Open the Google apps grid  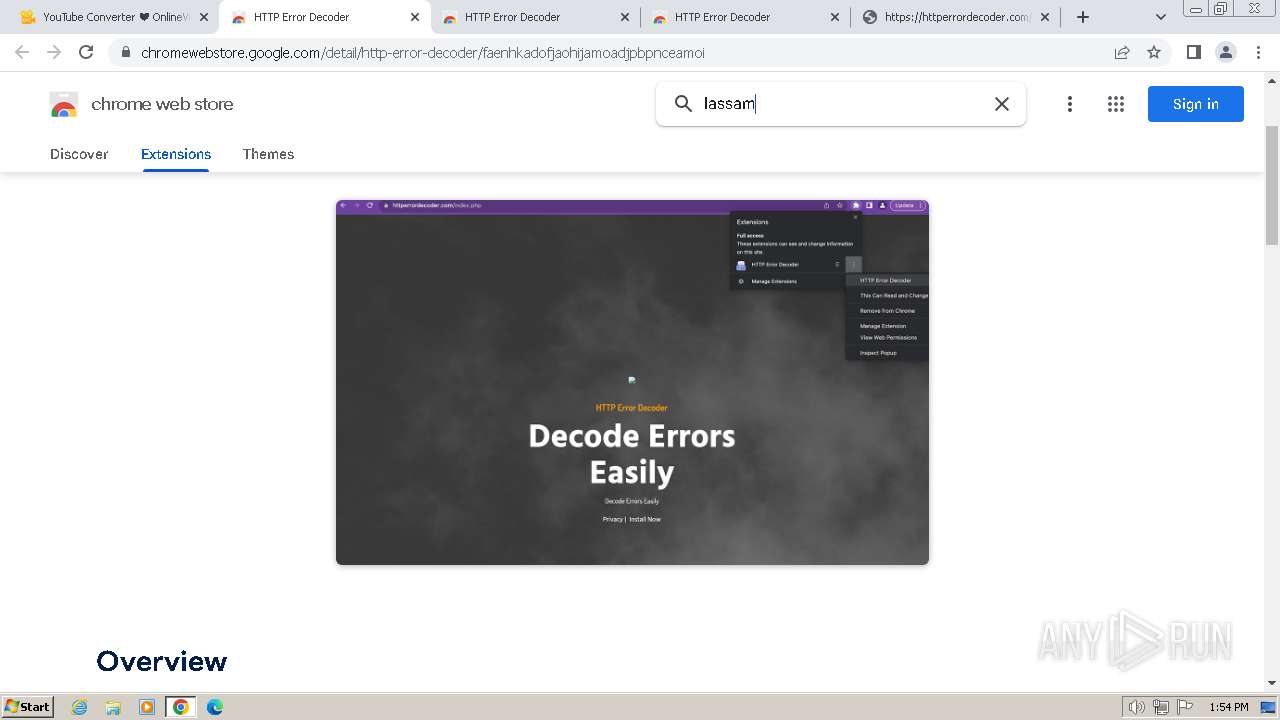pos(1116,104)
